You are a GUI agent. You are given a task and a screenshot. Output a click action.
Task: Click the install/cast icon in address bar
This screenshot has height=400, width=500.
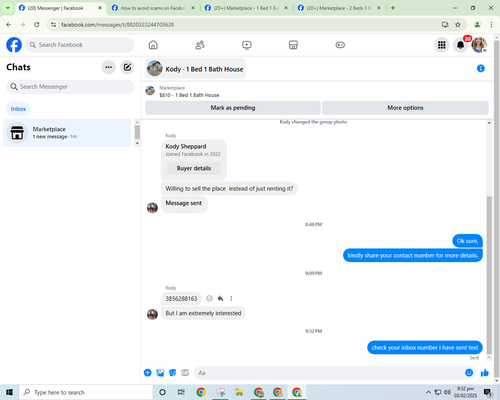(445, 25)
